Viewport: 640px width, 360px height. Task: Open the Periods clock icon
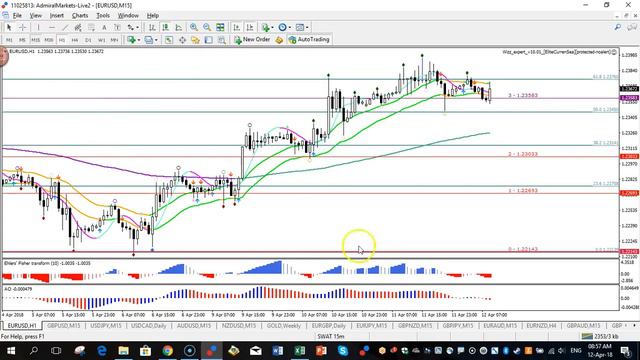(282, 27)
